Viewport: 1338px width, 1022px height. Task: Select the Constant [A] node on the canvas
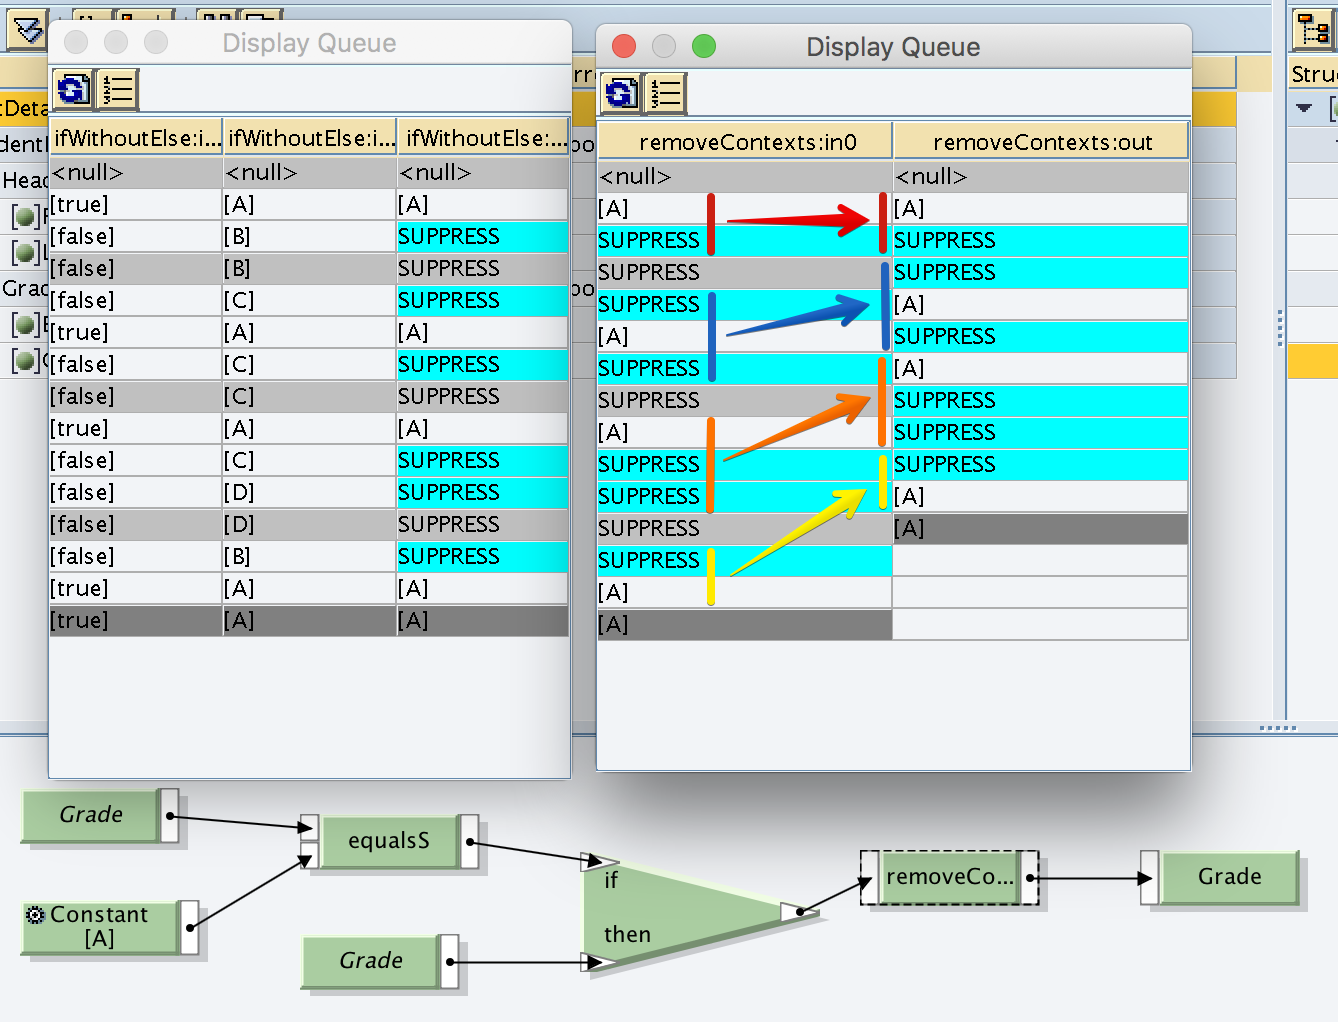point(101,927)
